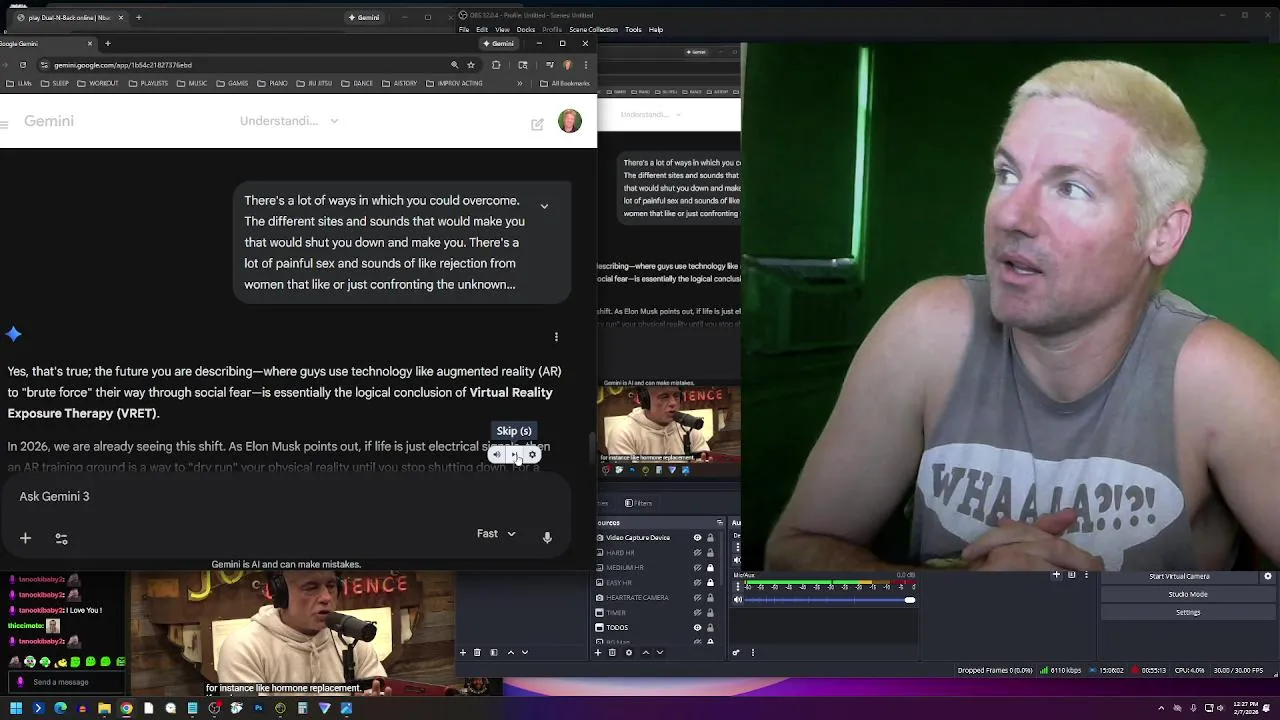Enable OBS Studio Mode
This screenshot has height=720, width=1280.
click(x=1188, y=594)
